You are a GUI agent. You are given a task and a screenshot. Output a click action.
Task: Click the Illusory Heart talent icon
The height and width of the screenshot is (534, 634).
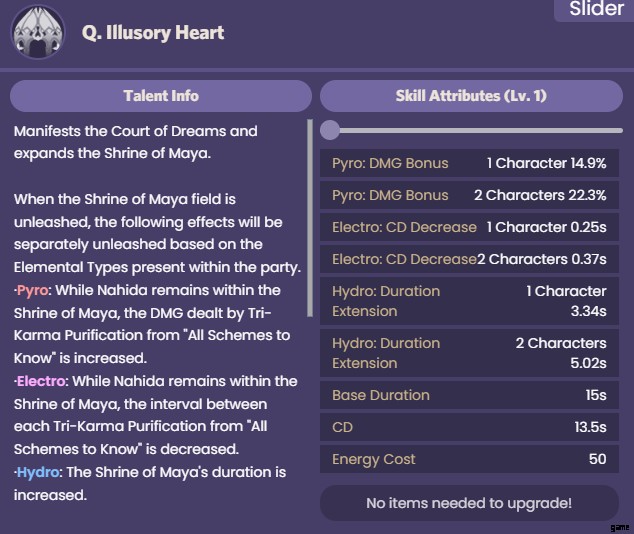click(x=38, y=32)
